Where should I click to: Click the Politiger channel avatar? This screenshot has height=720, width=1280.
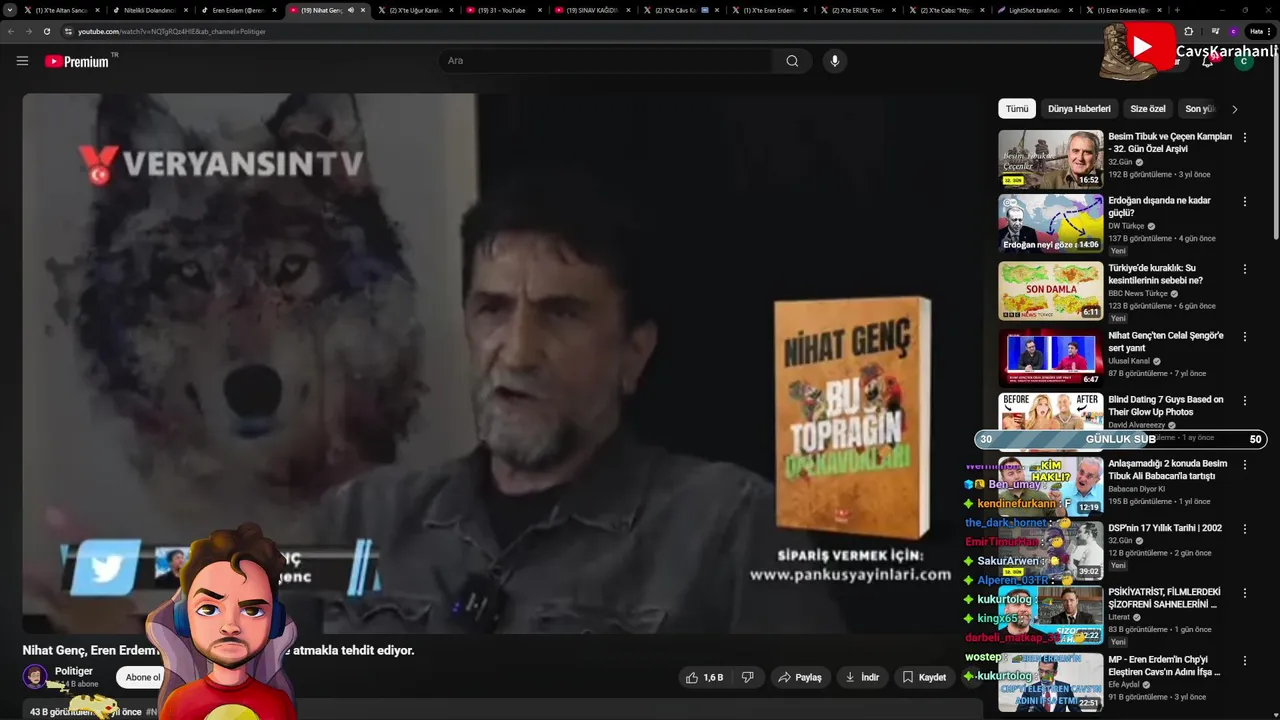pyautogui.click(x=35, y=677)
